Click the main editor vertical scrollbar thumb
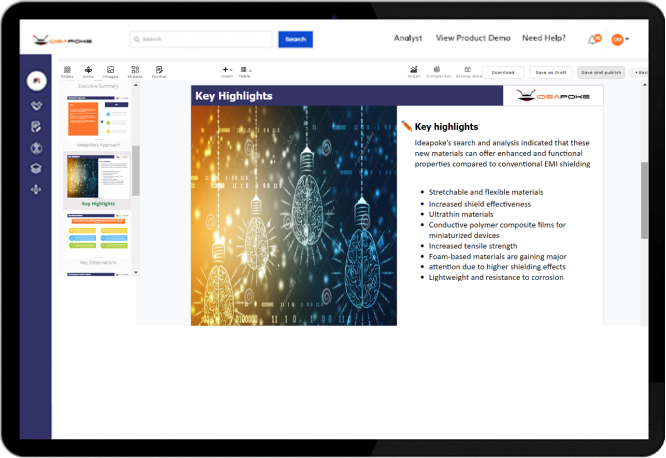Screen dimensions: 666x458 pyautogui.click(x=644, y=200)
